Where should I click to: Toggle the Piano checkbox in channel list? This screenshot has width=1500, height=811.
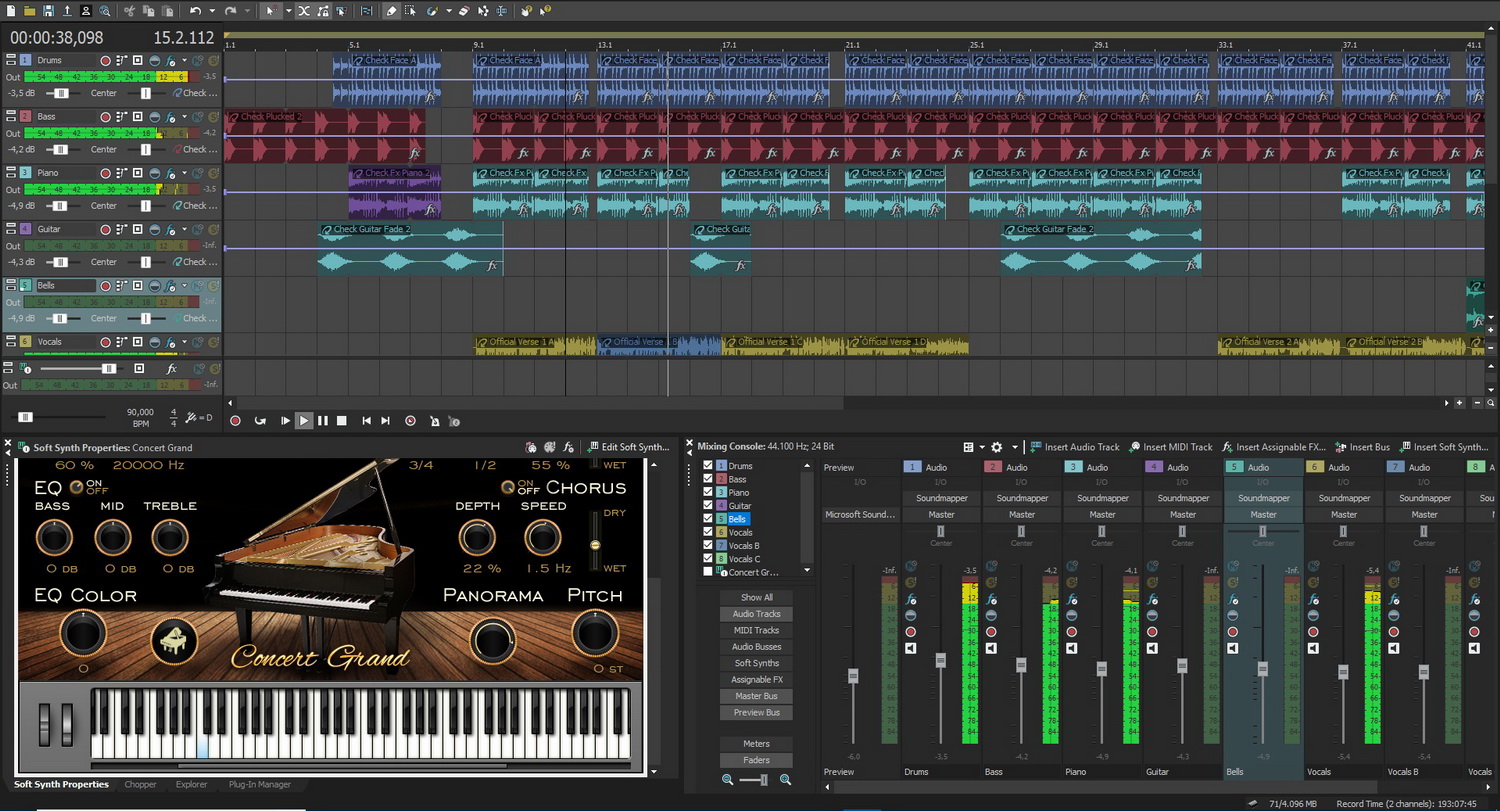[709, 492]
